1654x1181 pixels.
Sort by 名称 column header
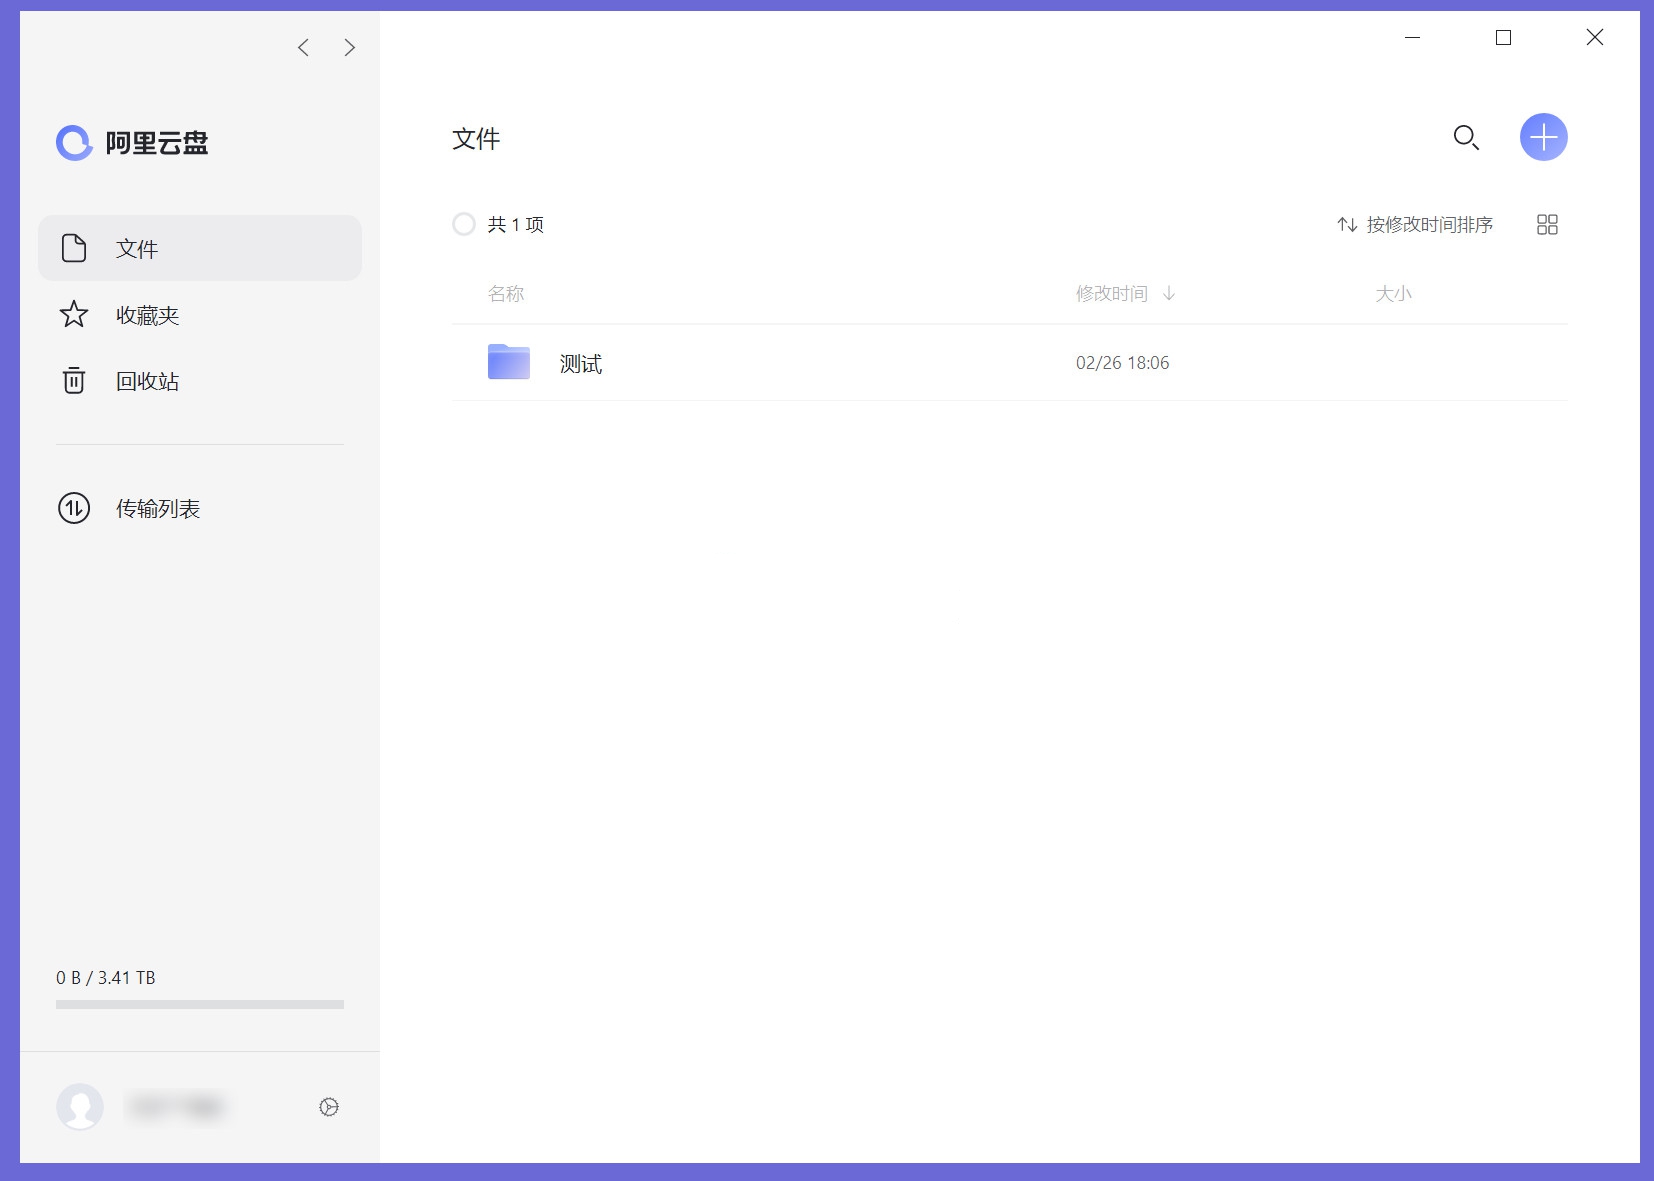click(x=506, y=294)
